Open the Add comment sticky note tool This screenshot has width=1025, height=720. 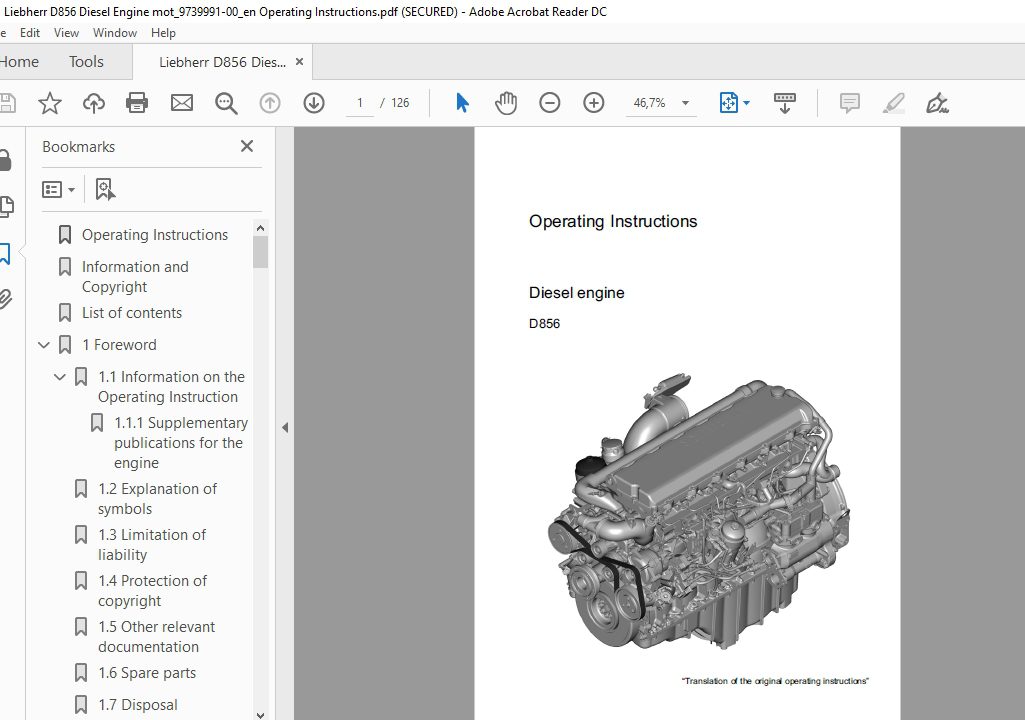850,103
